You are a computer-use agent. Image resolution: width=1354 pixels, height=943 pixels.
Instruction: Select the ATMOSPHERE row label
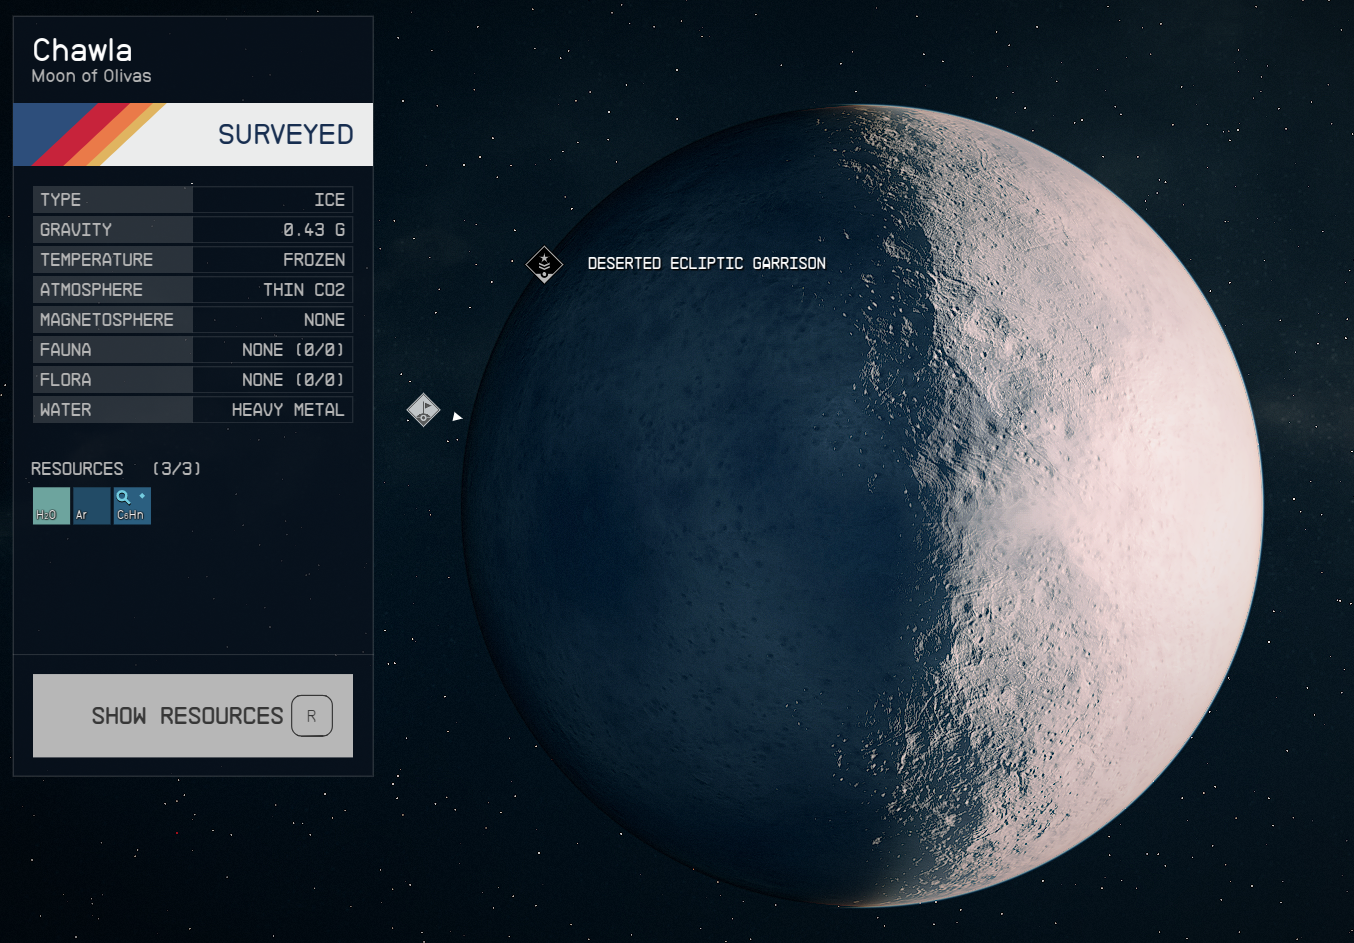pos(113,290)
